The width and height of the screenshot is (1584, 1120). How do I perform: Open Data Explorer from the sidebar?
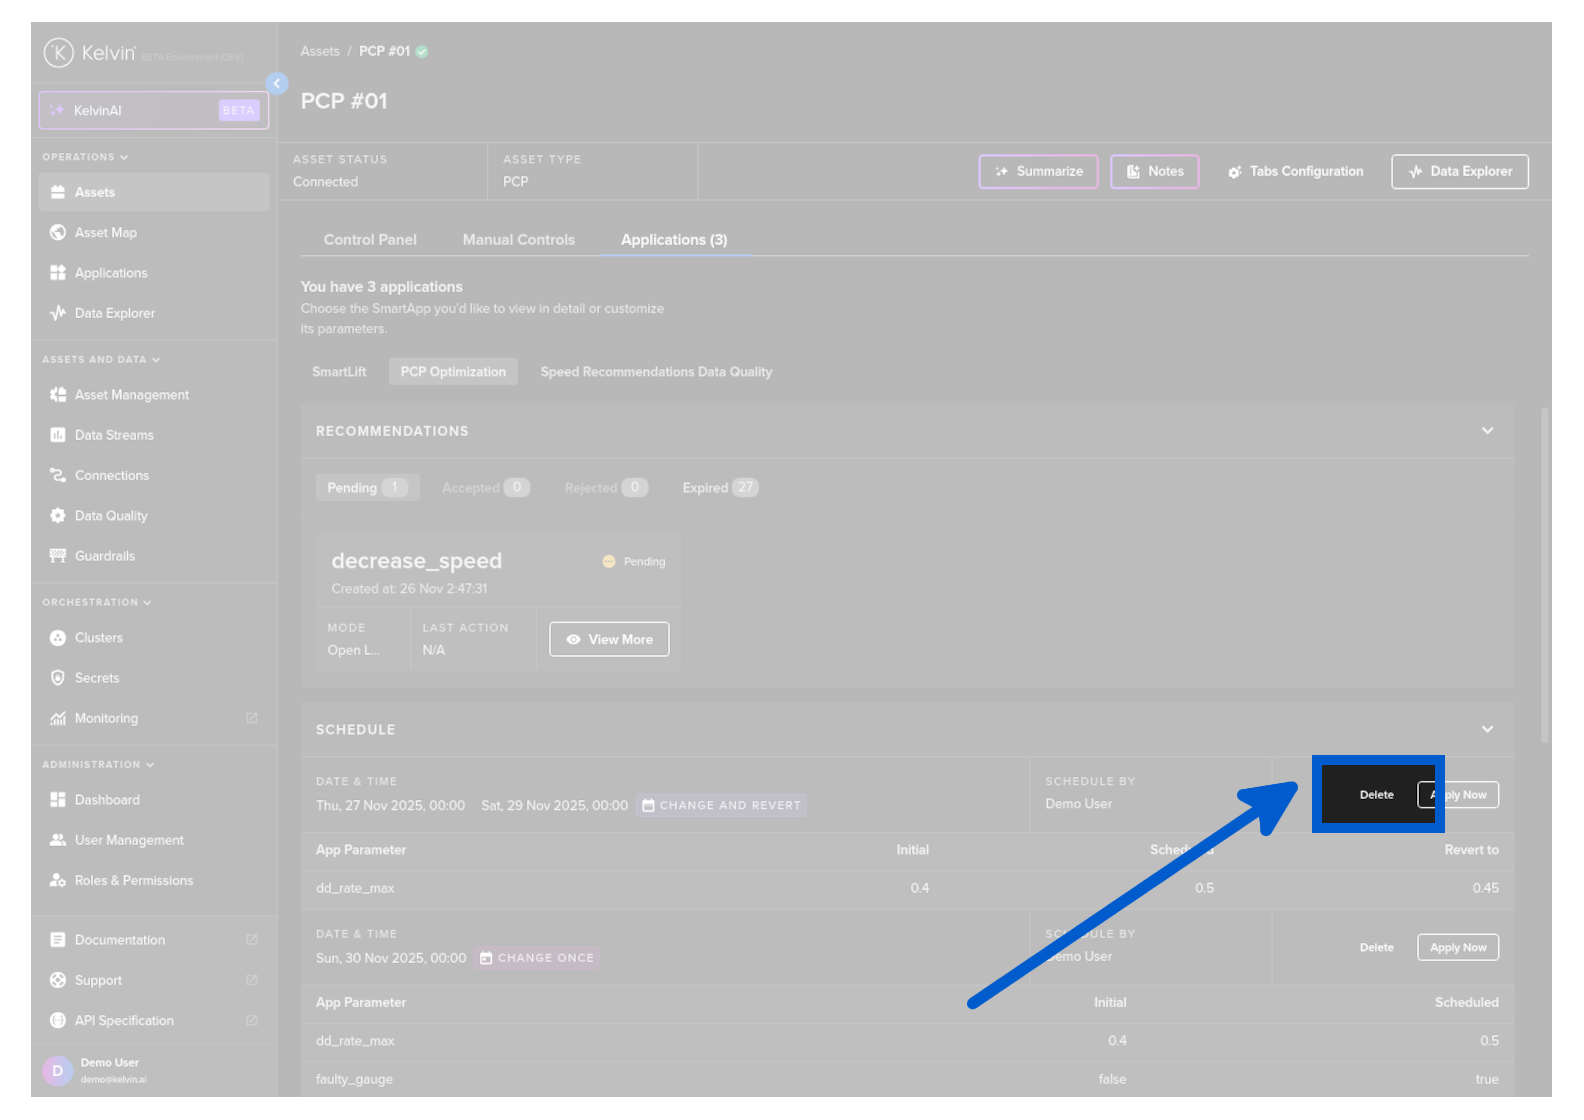pos(114,313)
